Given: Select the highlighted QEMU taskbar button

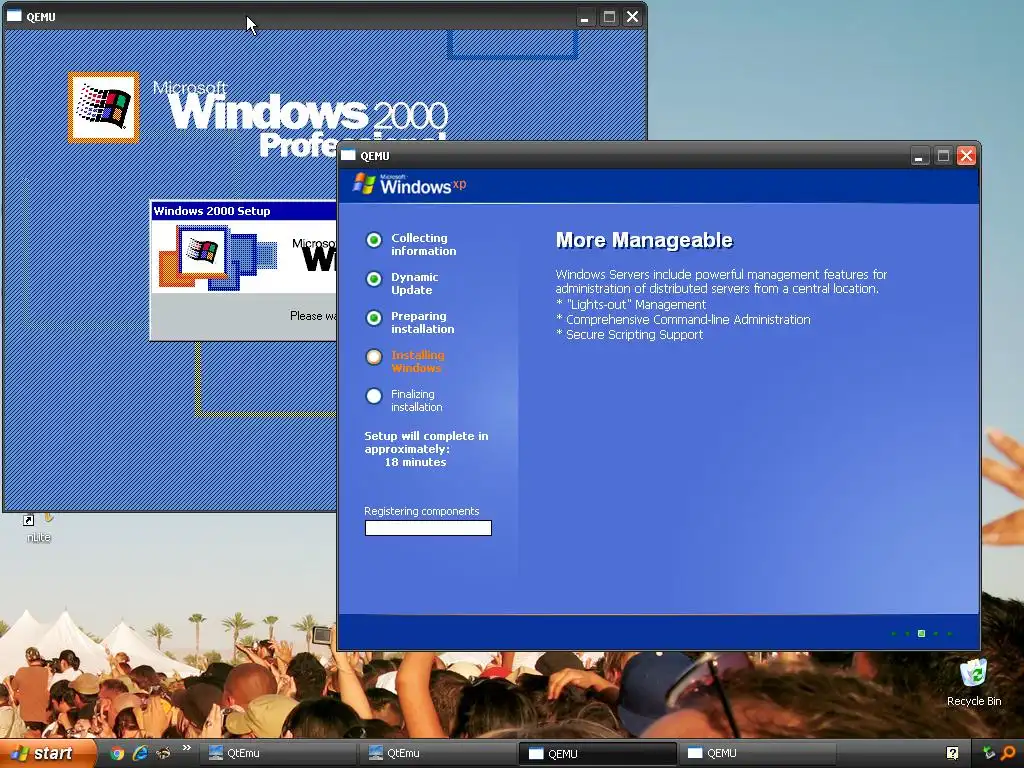Looking at the screenshot, I should tap(597, 753).
